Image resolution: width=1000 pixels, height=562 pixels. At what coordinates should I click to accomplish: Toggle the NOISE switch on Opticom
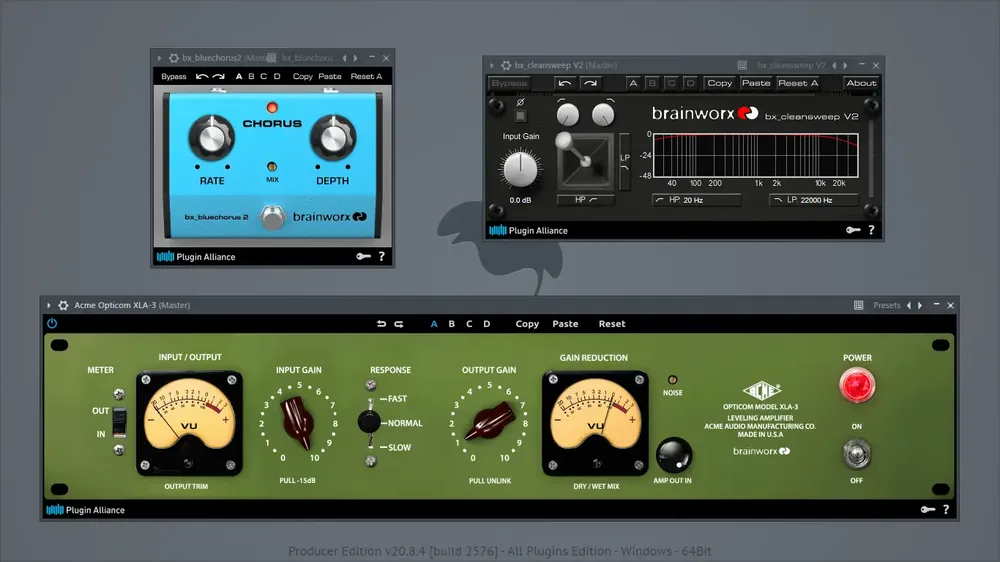click(x=672, y=380)
